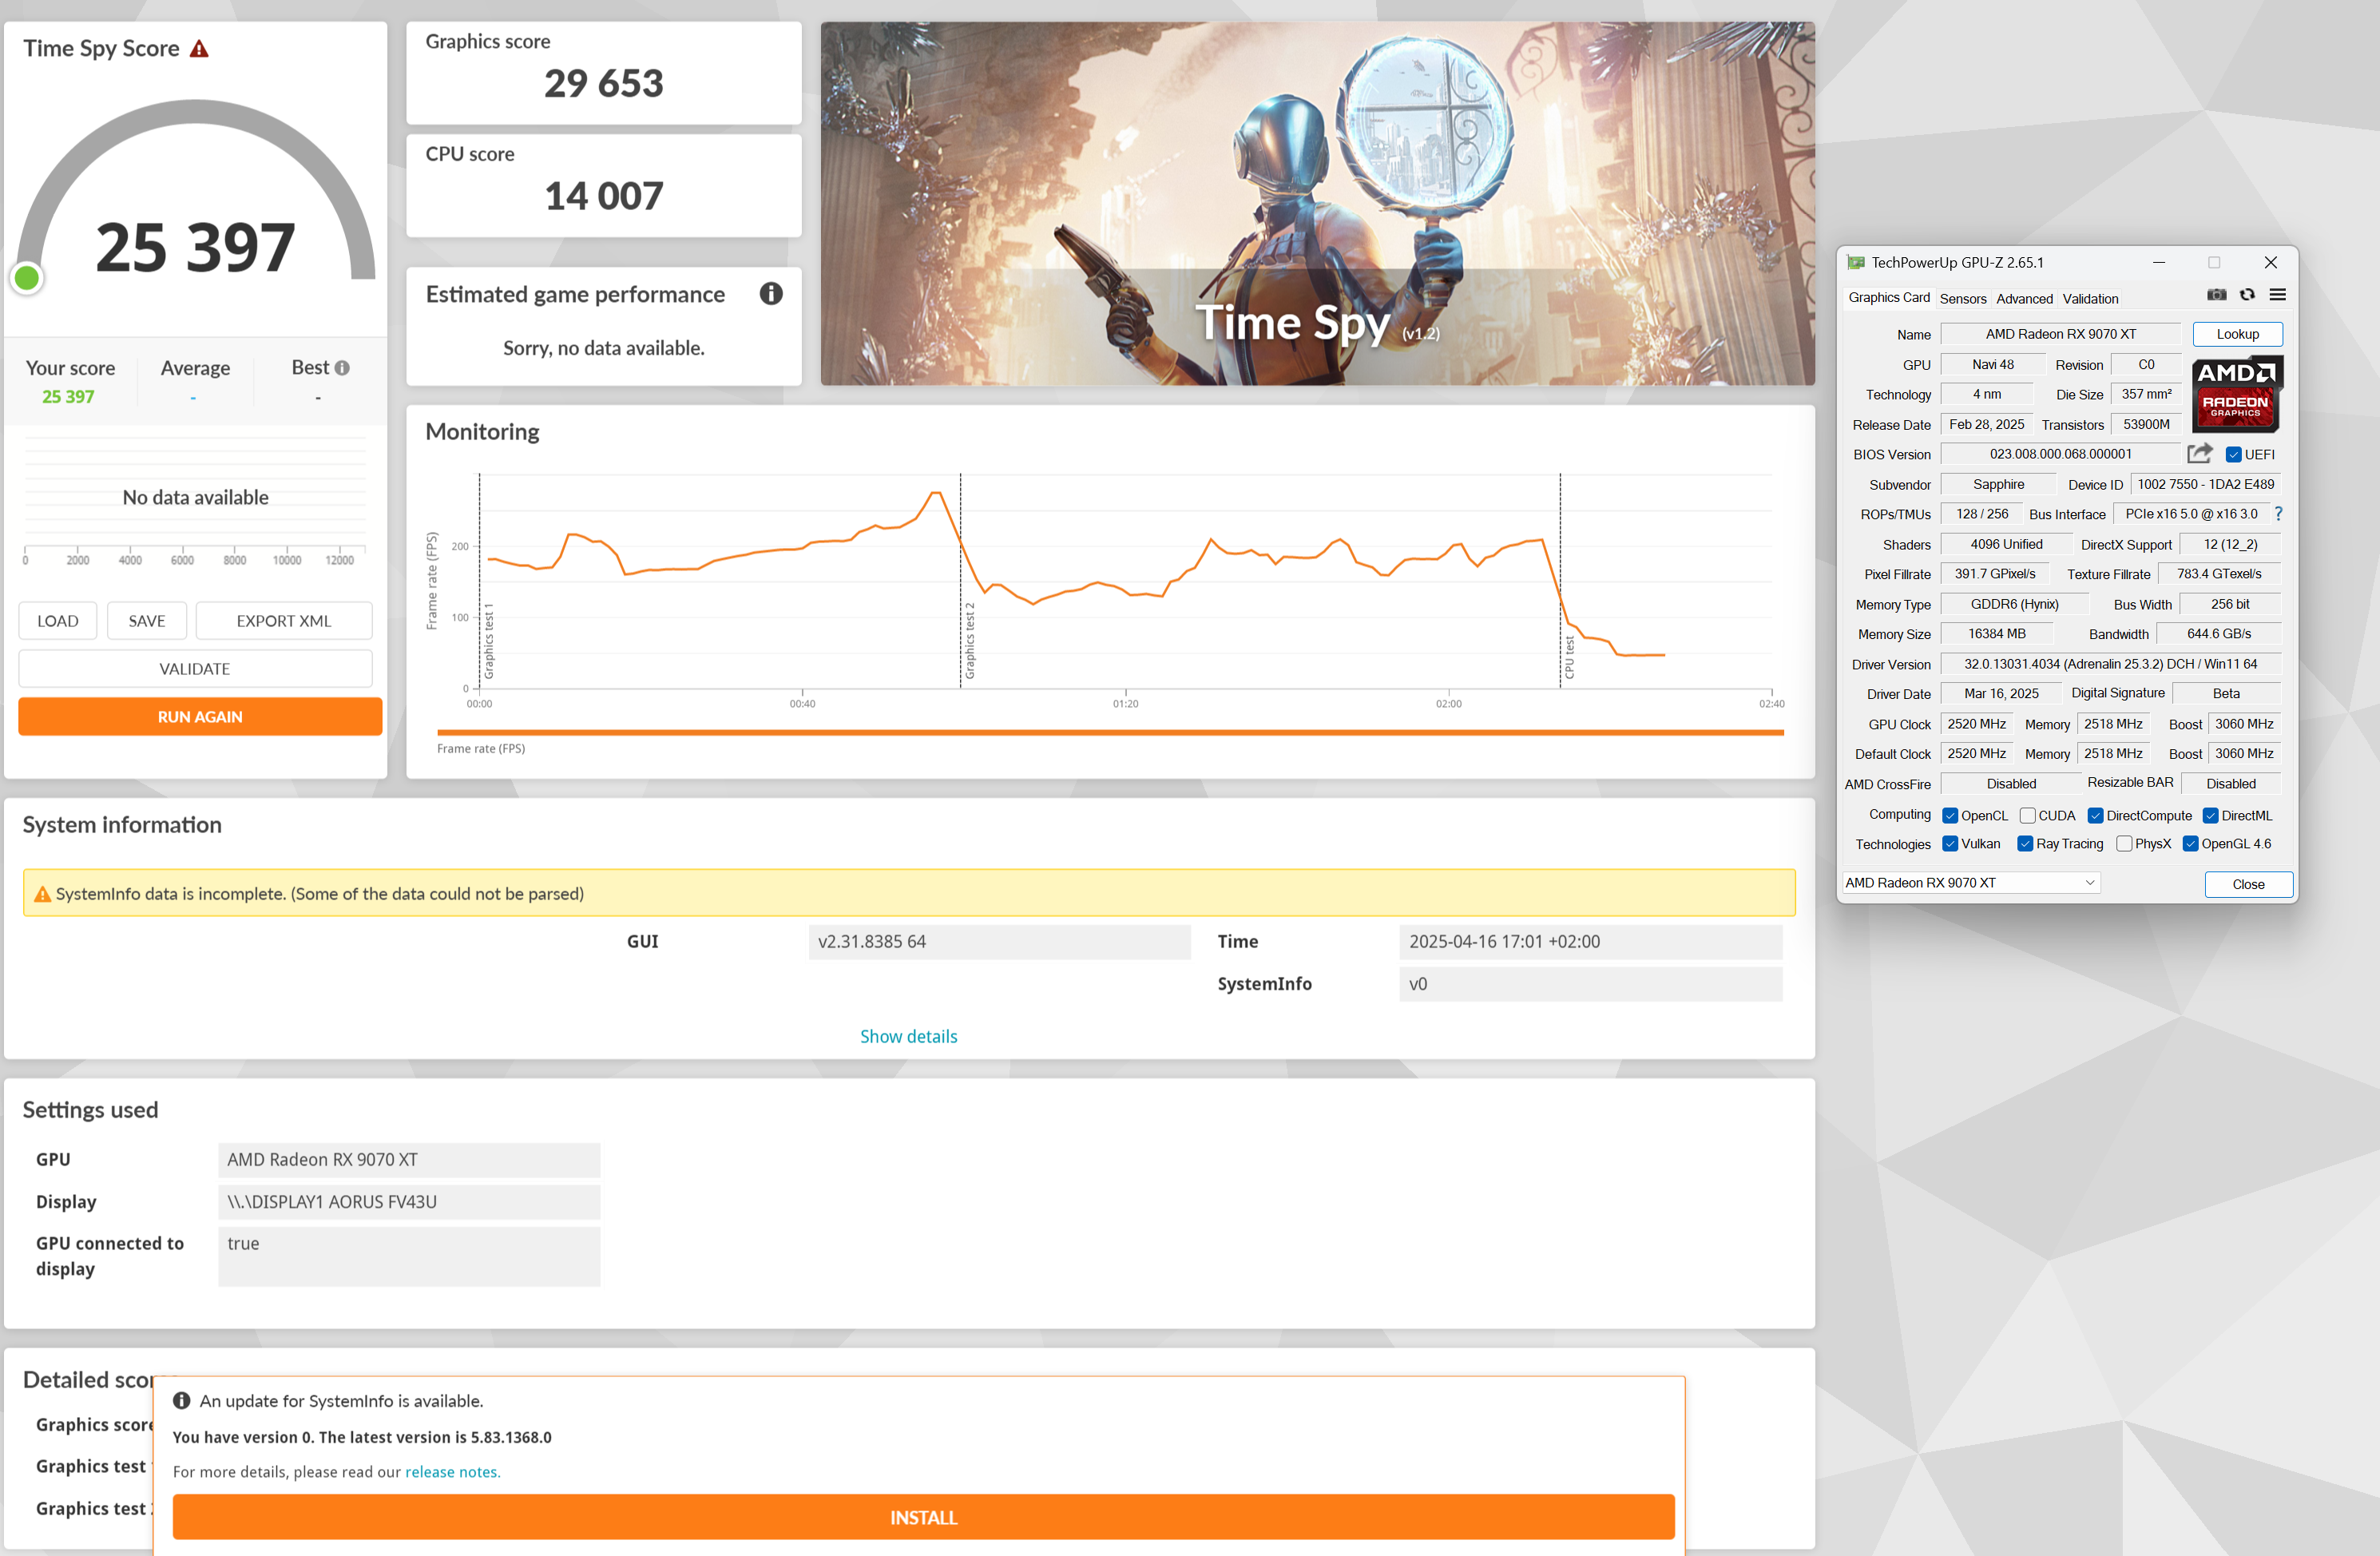
Task: Toggle the UEFI checkbox
Action: pyautogui.click(x=2233, y=455)
